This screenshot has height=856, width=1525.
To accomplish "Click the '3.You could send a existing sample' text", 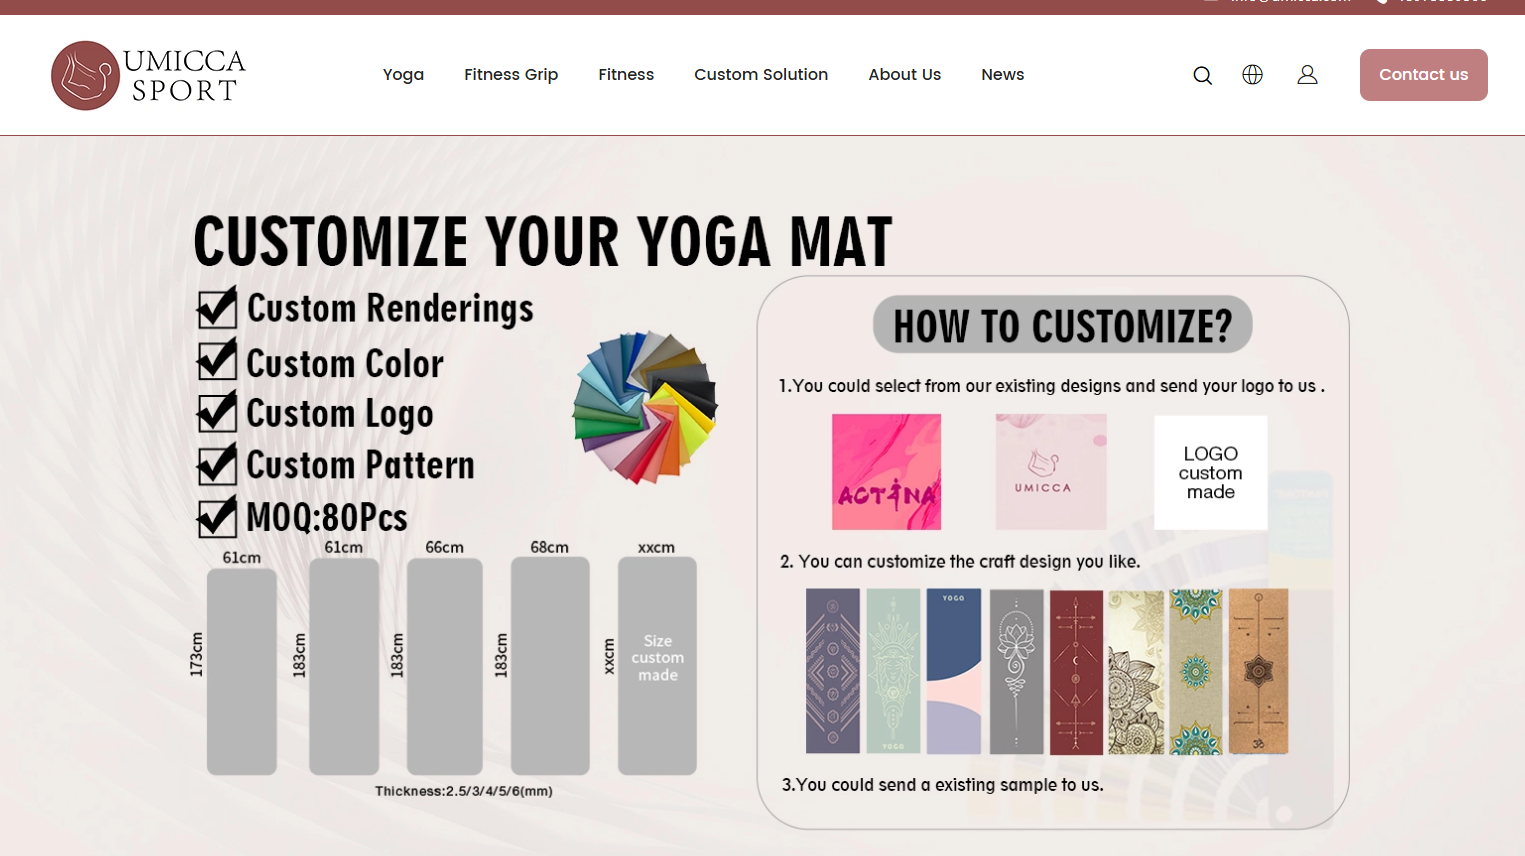I will pyautogui.click(x=942, y=785).
